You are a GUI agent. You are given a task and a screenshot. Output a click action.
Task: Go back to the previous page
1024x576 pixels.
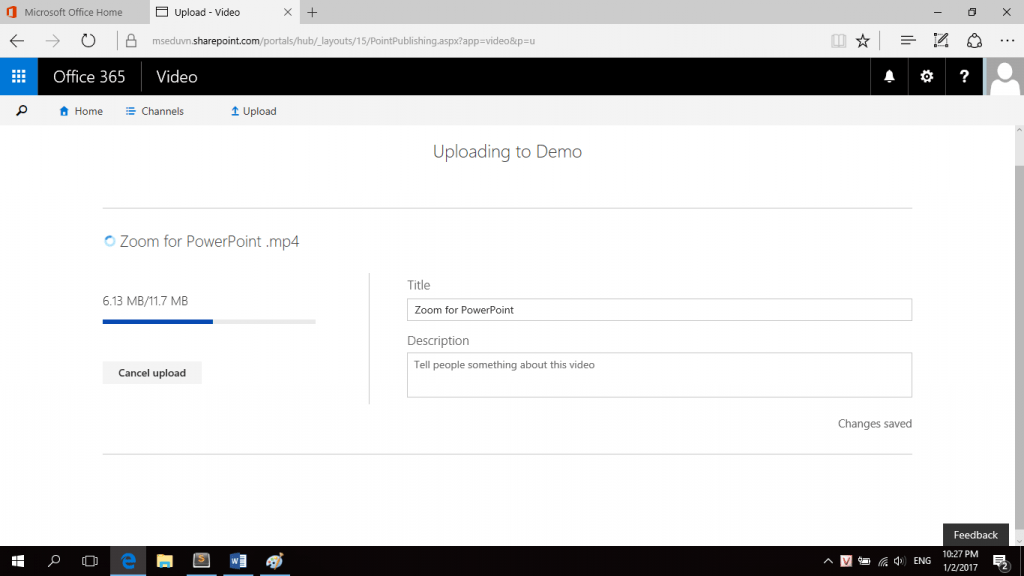[17, 40]
